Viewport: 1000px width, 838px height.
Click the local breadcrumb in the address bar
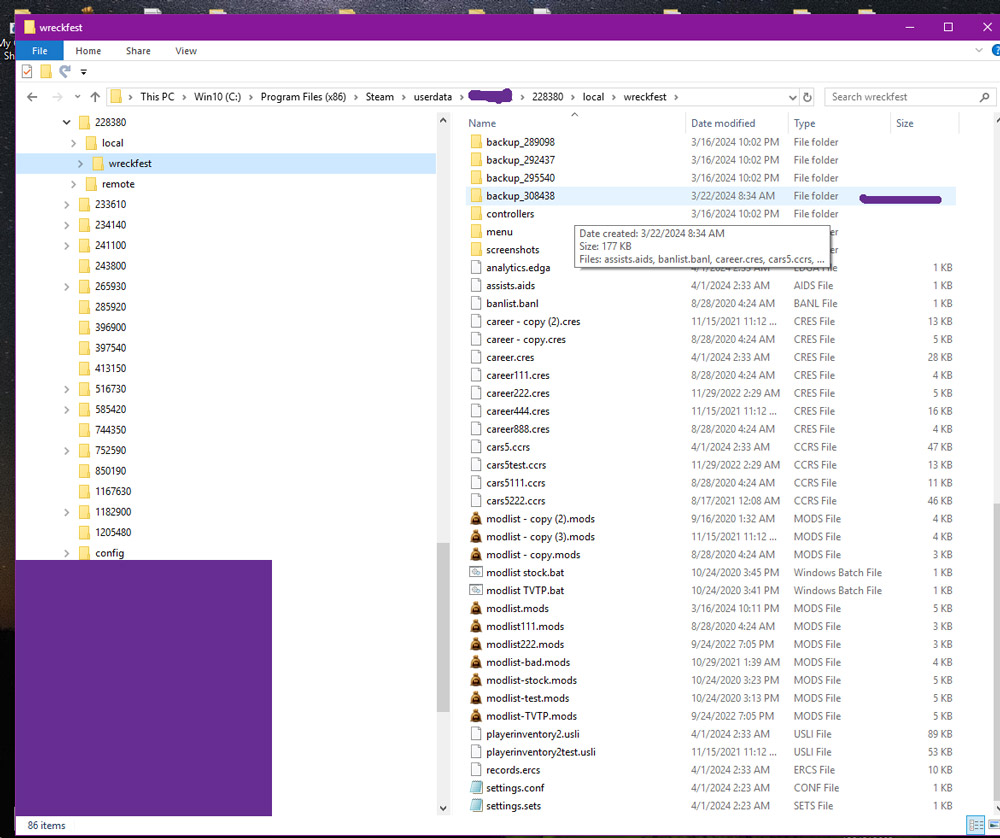click(593, 97)
